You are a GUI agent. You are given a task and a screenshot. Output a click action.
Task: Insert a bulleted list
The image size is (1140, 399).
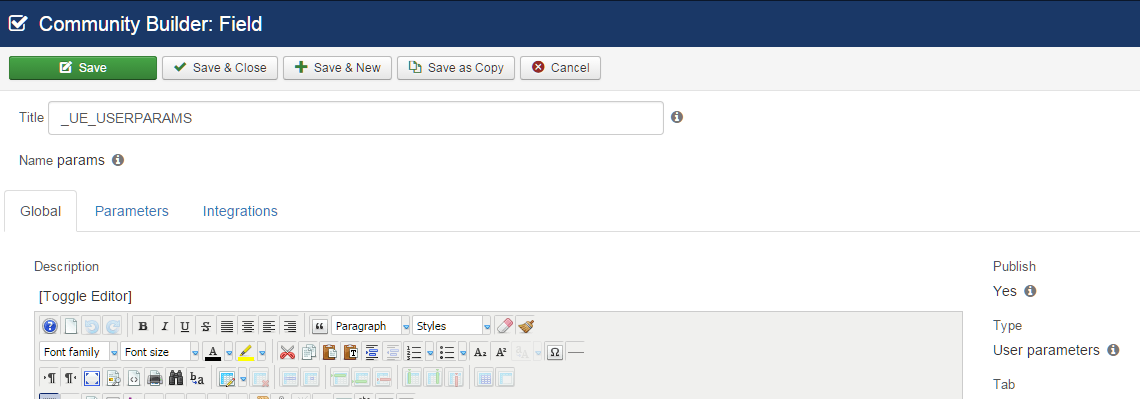click(x=446, y=352)
